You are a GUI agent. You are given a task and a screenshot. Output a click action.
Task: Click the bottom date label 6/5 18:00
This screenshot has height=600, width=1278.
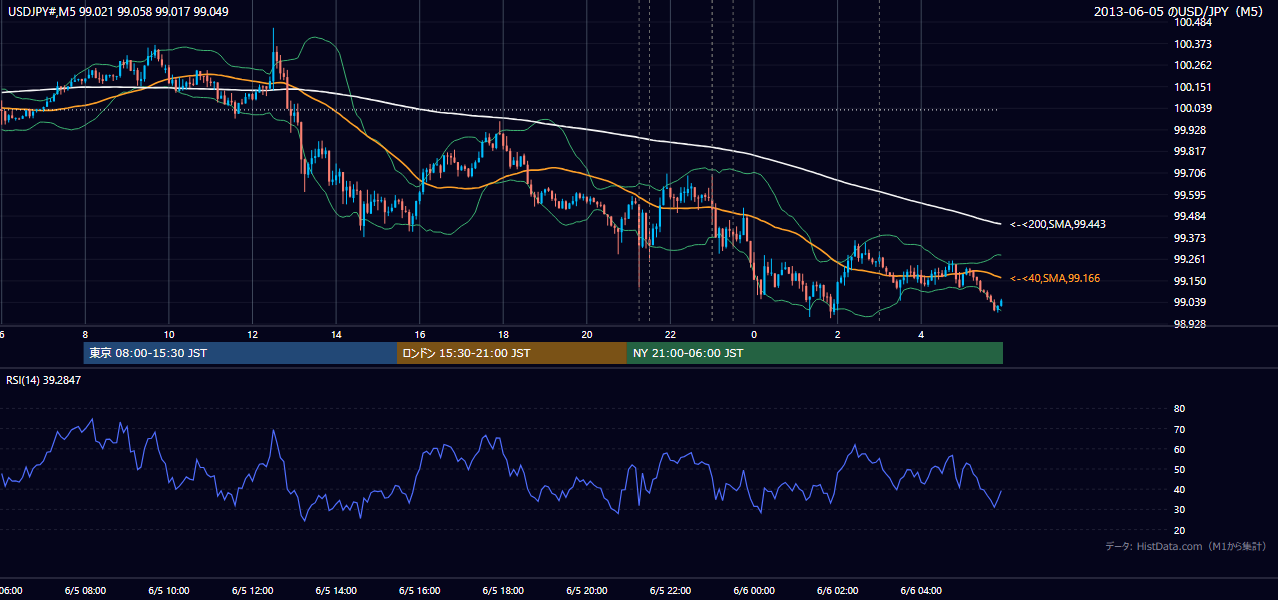click(x=503, y=590)
